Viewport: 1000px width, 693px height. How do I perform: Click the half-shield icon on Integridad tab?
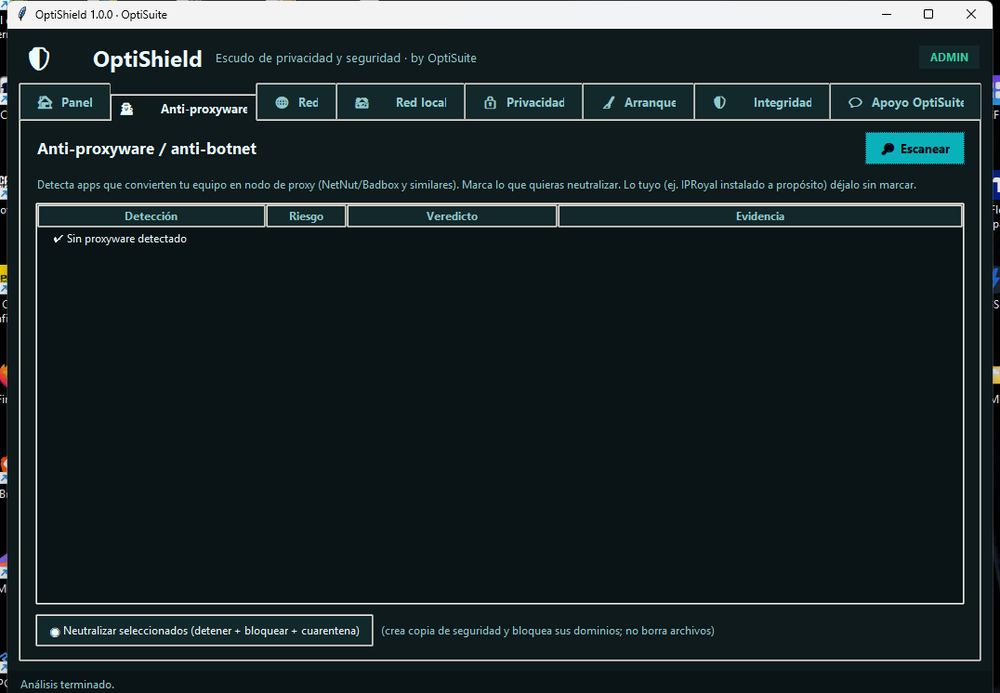[719, 102]
